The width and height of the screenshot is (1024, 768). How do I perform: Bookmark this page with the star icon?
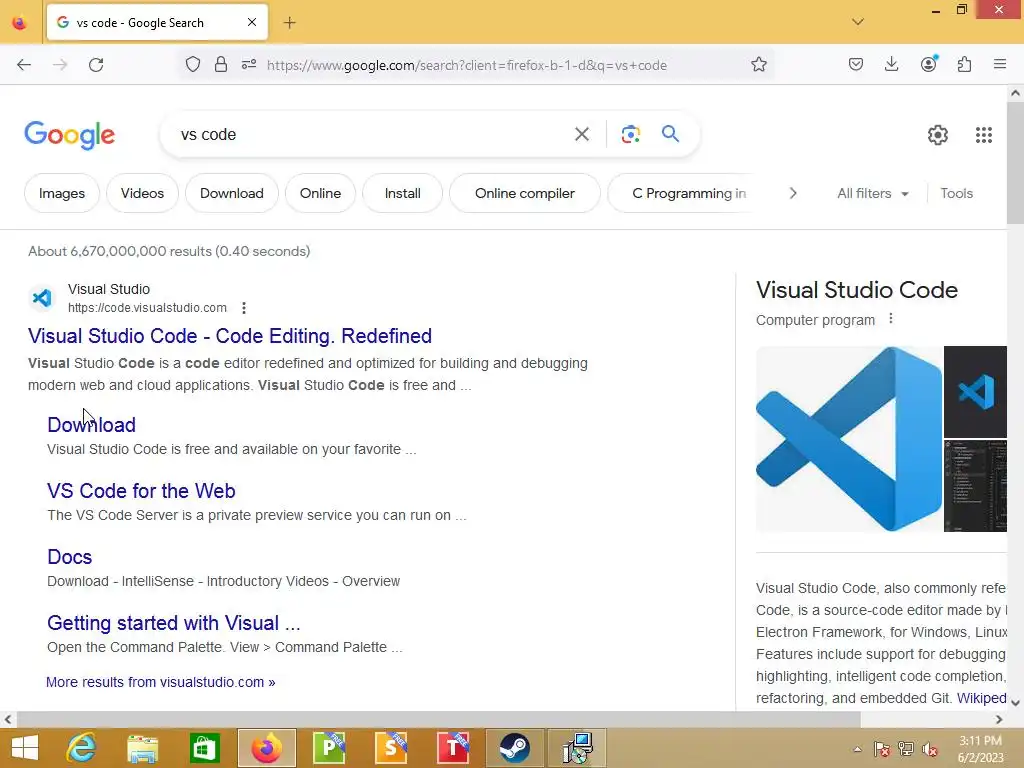(758, 65)
